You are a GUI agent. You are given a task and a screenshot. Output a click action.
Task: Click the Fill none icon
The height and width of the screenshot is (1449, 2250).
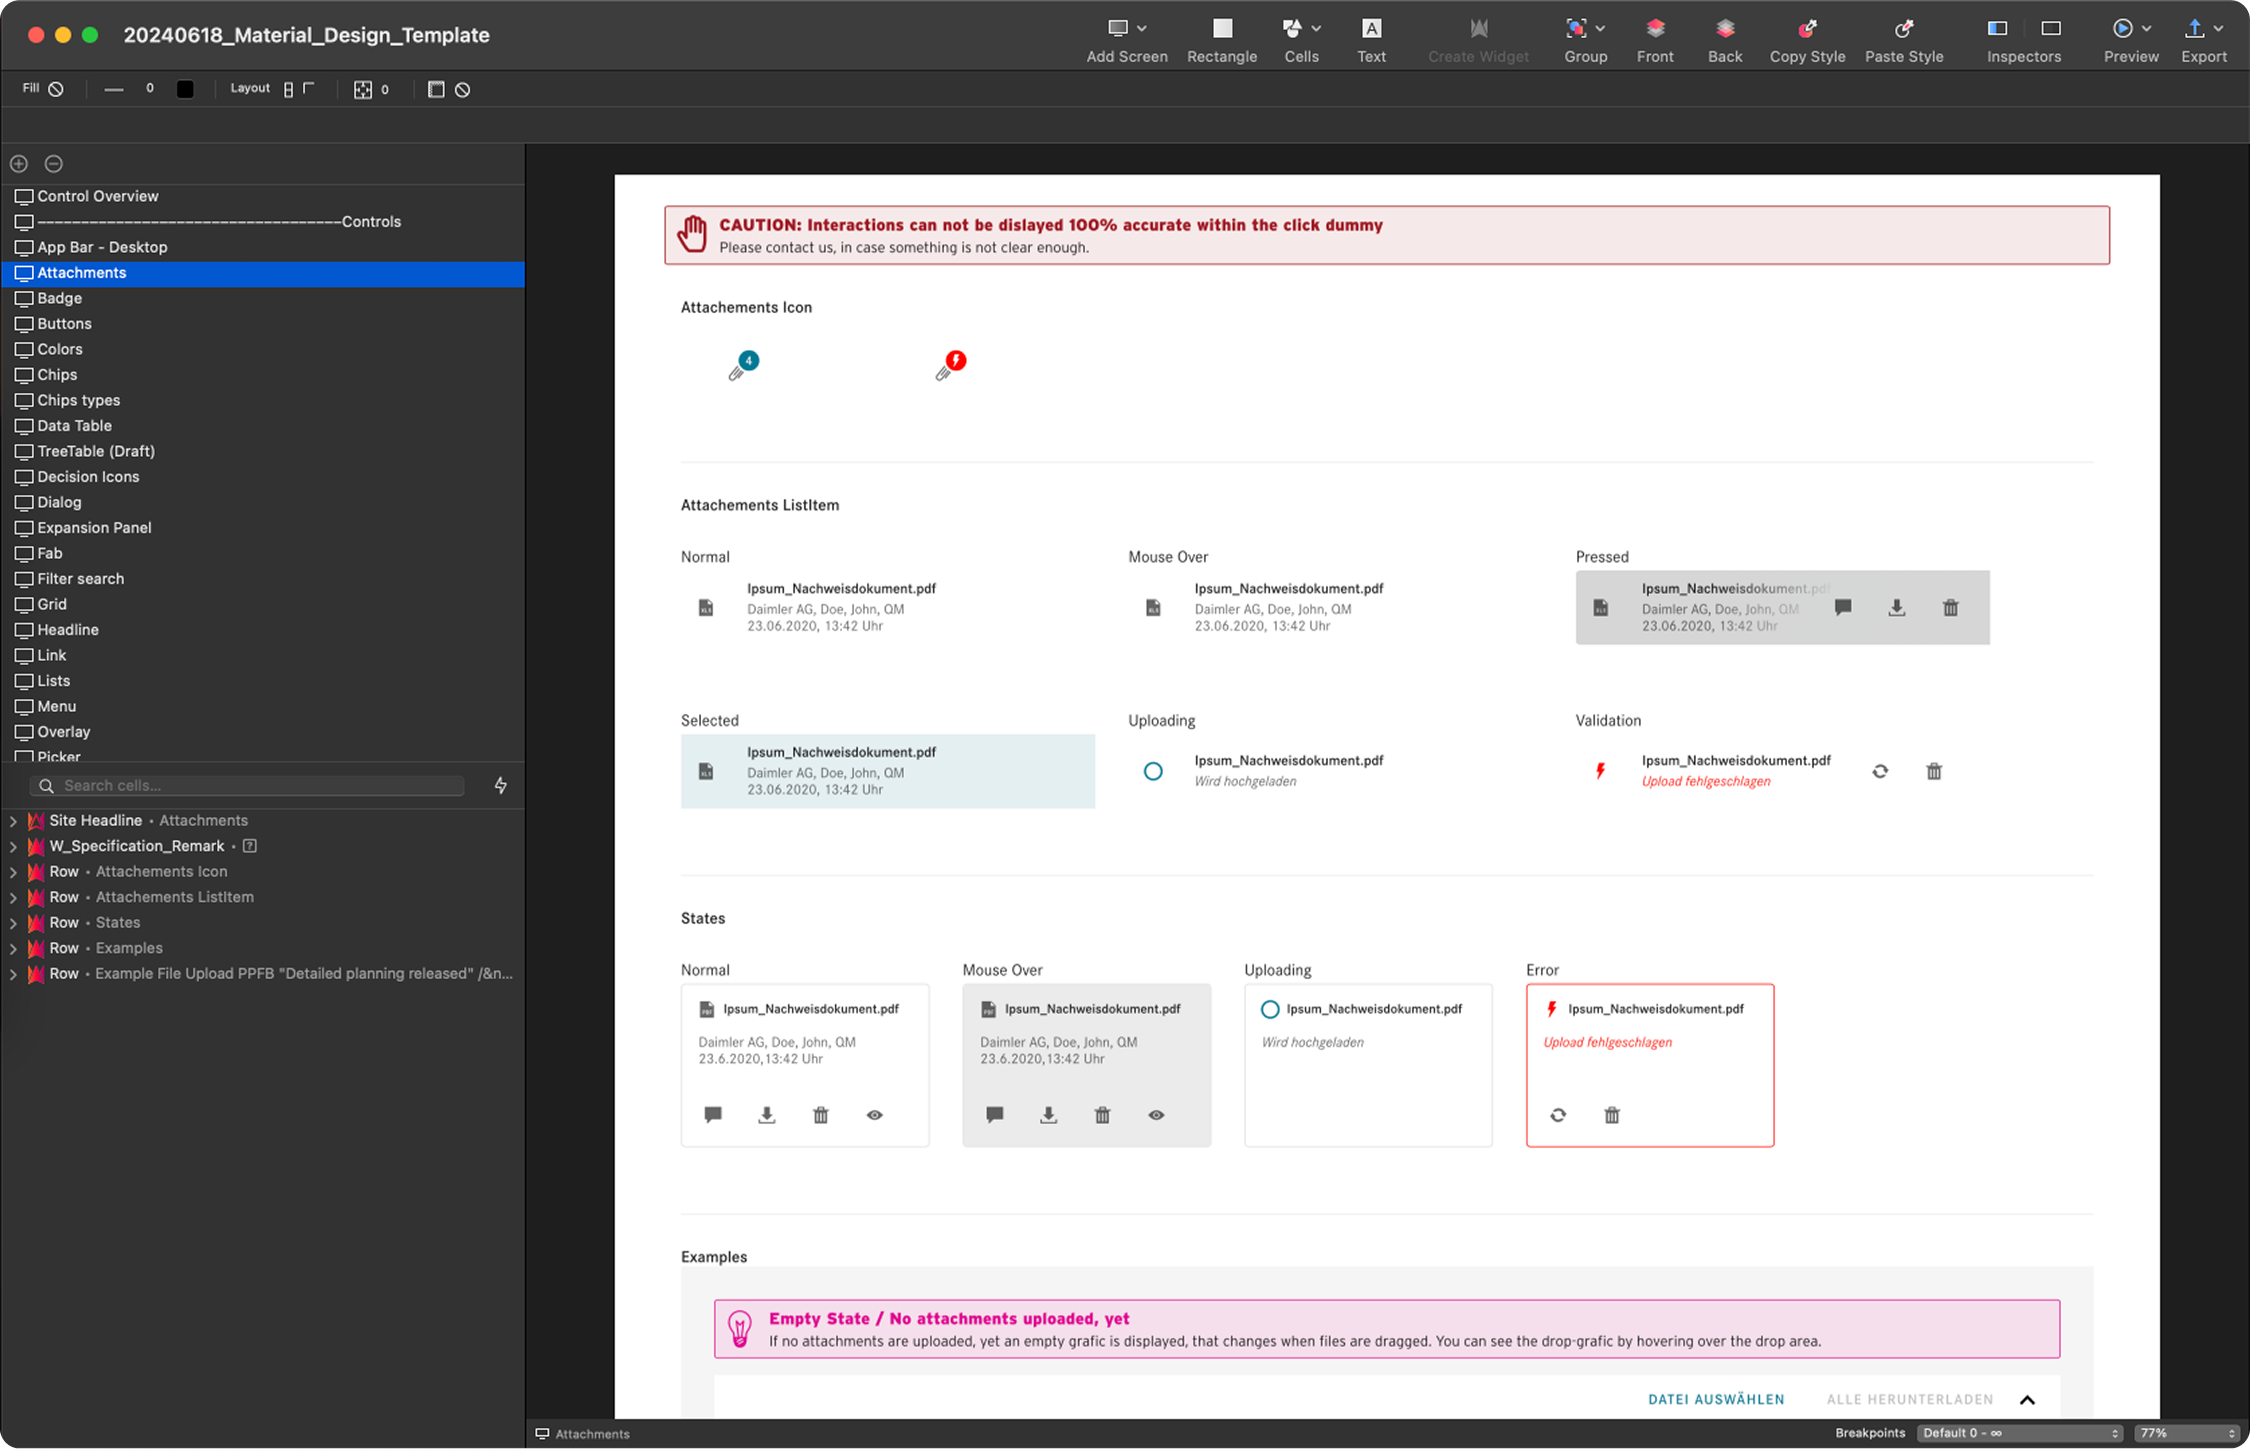pos(56,89)
